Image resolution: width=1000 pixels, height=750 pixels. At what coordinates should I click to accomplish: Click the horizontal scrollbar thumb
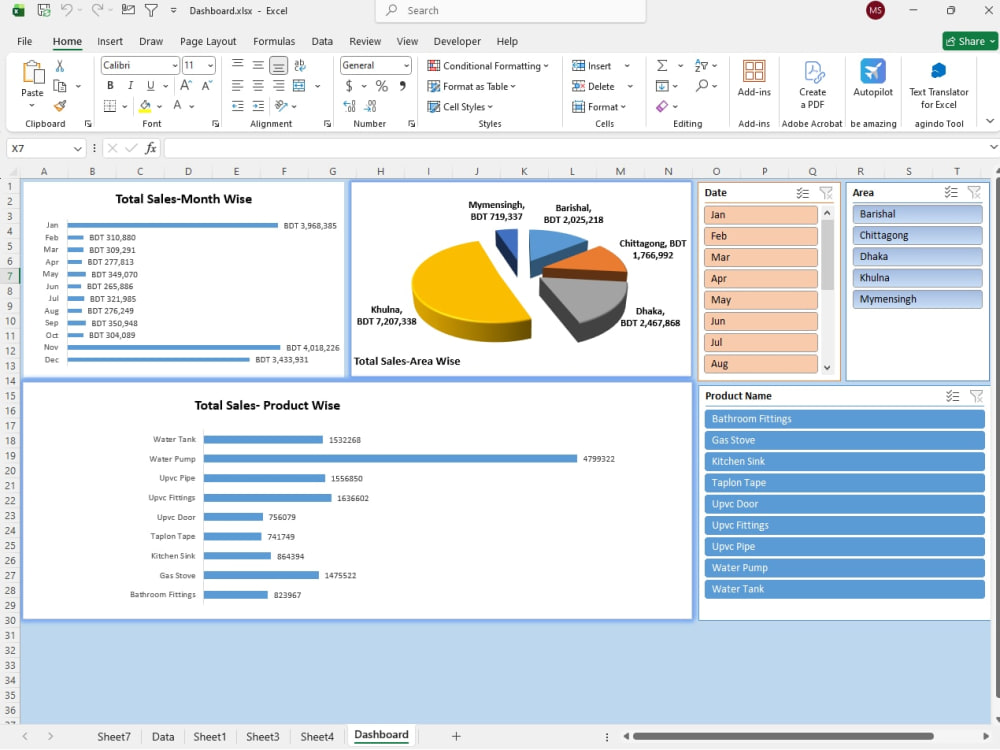pos(783,736)
